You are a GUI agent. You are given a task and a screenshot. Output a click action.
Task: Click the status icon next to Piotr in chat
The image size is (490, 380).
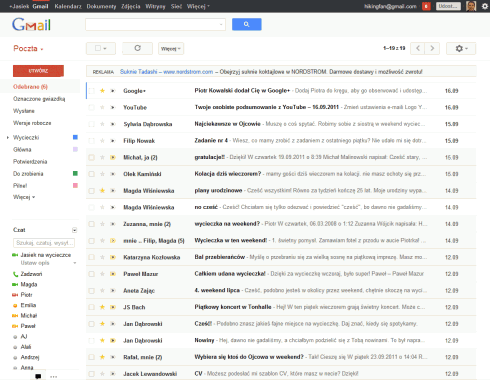[15, 295]
